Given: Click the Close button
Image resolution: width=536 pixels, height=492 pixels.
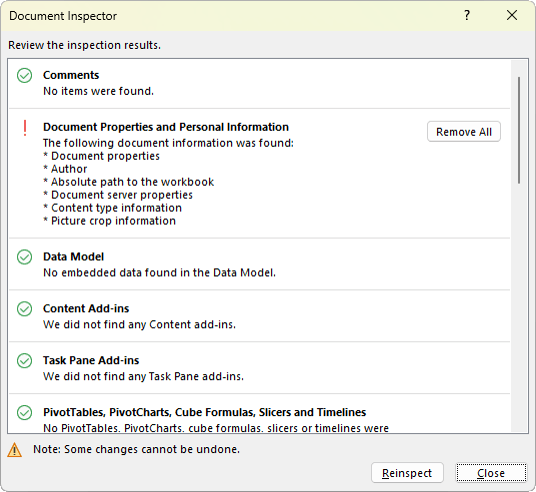Looking at the screenshot, I should coord(491,473).
